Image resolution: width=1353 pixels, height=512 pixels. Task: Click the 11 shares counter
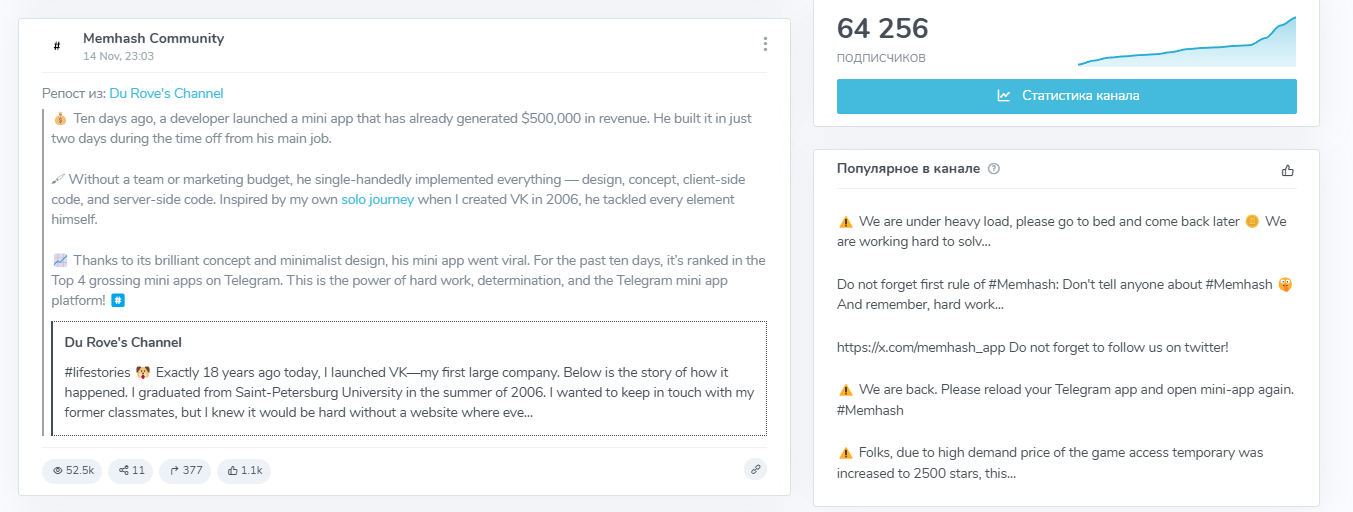tap(131, 470)
